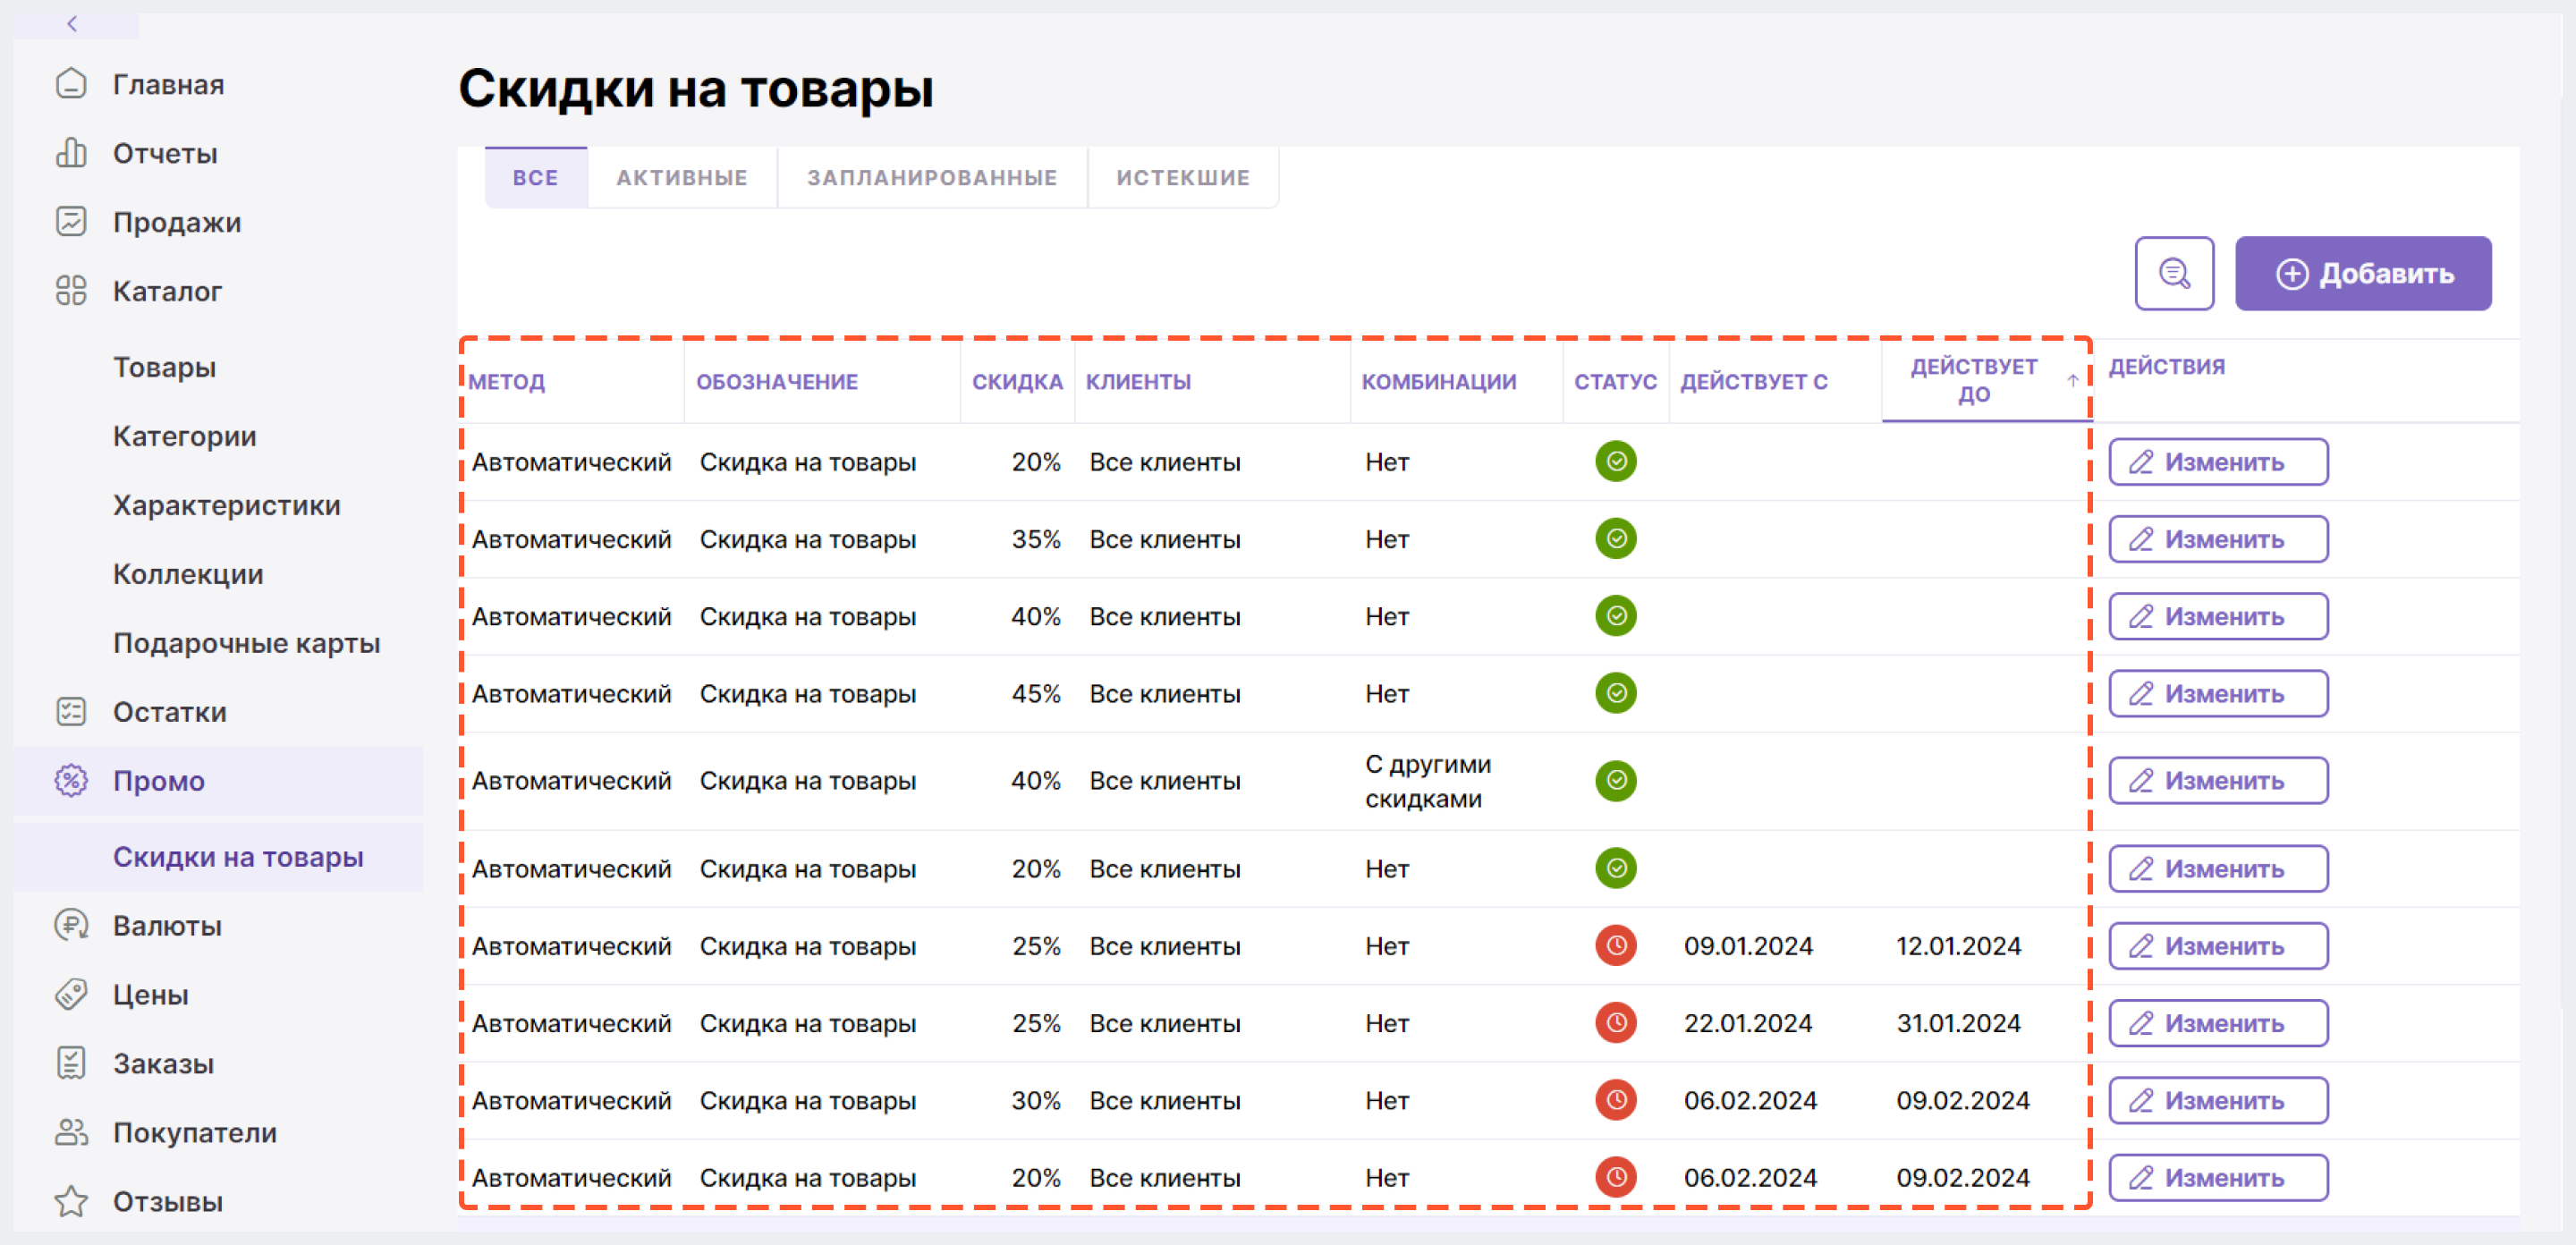This screenshot has width=2576, height=1245.
Task: Click the Остатки checklist icon
Action: (71, 712)
